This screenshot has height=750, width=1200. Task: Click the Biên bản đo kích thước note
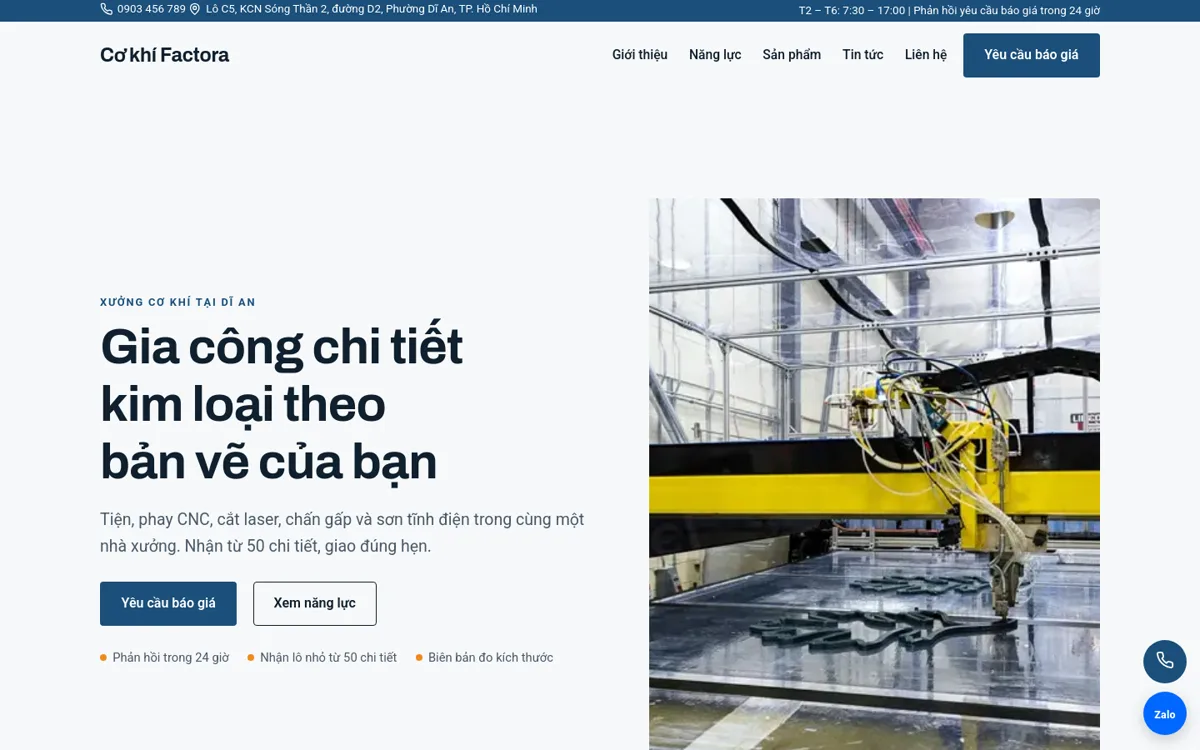click(x=484, y=657)
